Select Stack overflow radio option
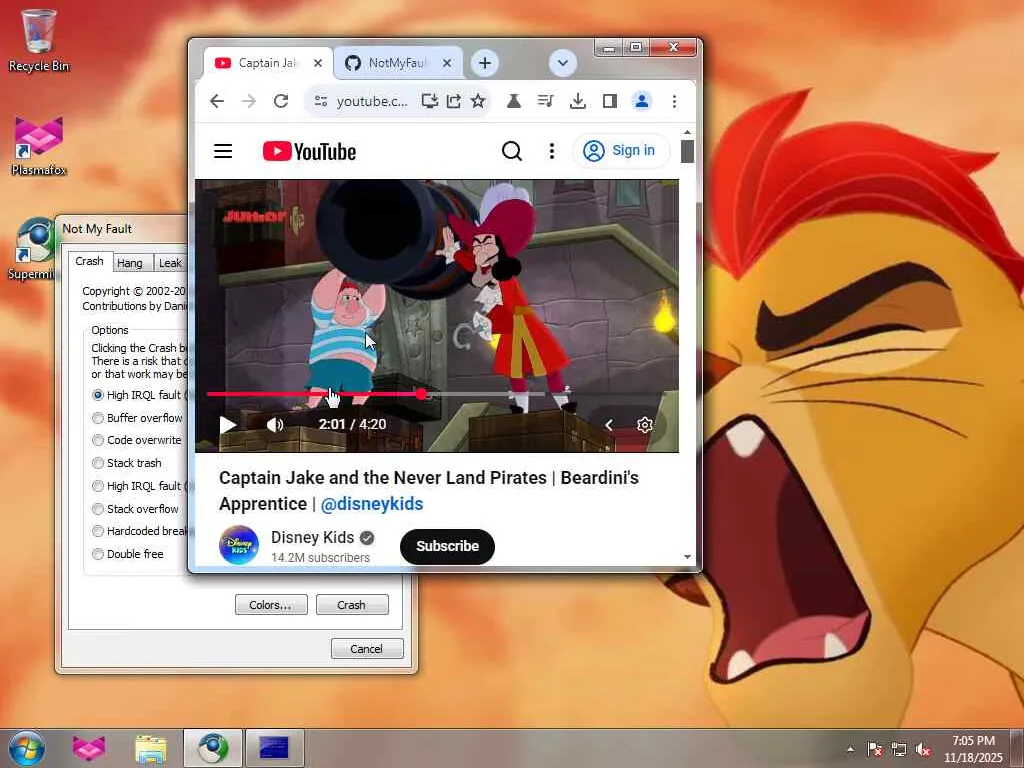This screenshot has height=768, width=1024. (x=136, y=509)
